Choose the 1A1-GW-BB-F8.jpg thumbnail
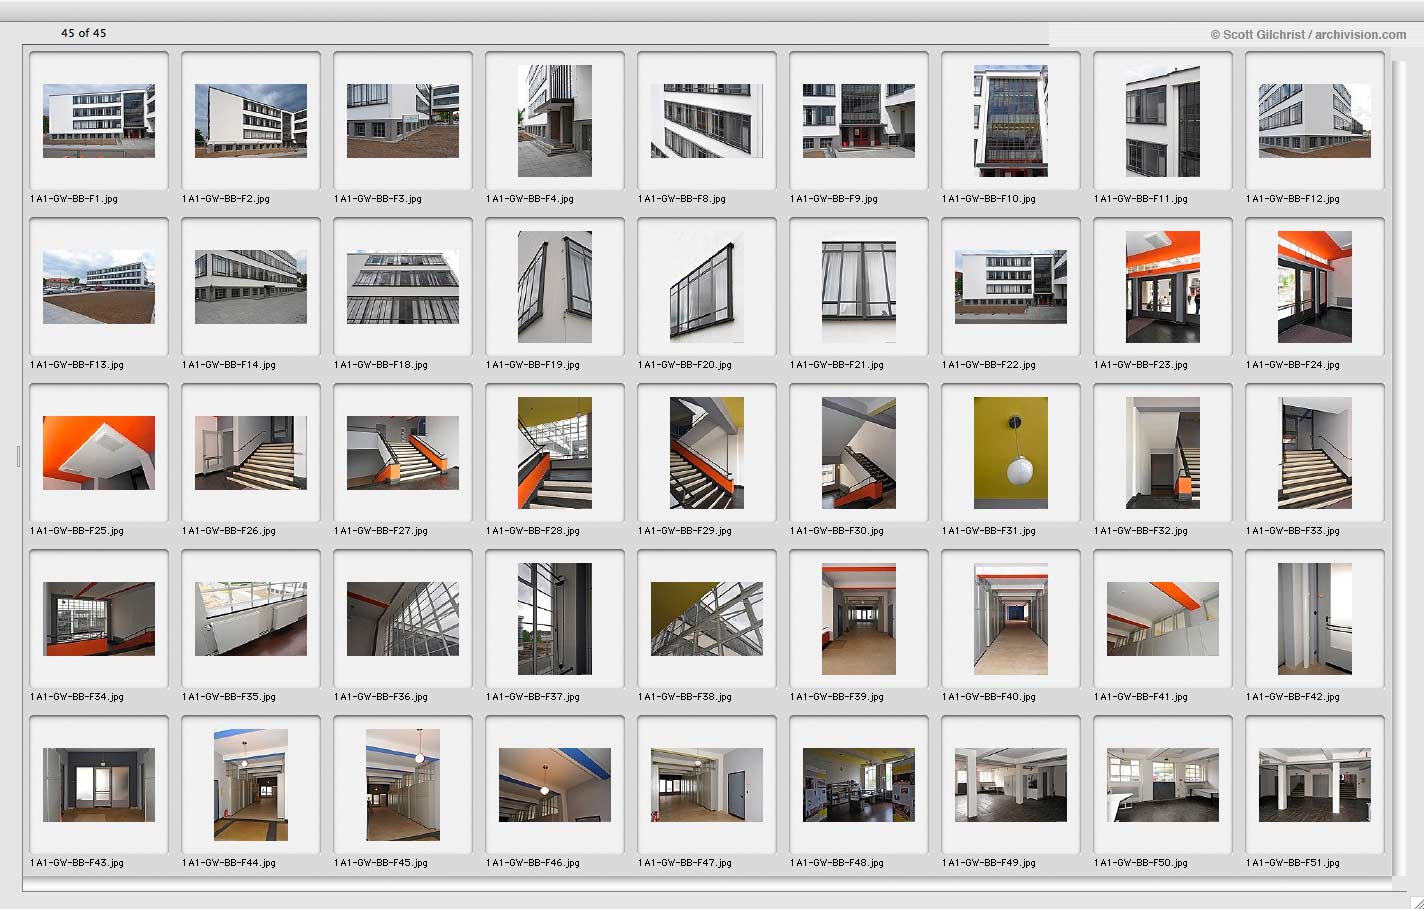The width and height of the screenshot is (1424, 909). (x=707, y=121)
